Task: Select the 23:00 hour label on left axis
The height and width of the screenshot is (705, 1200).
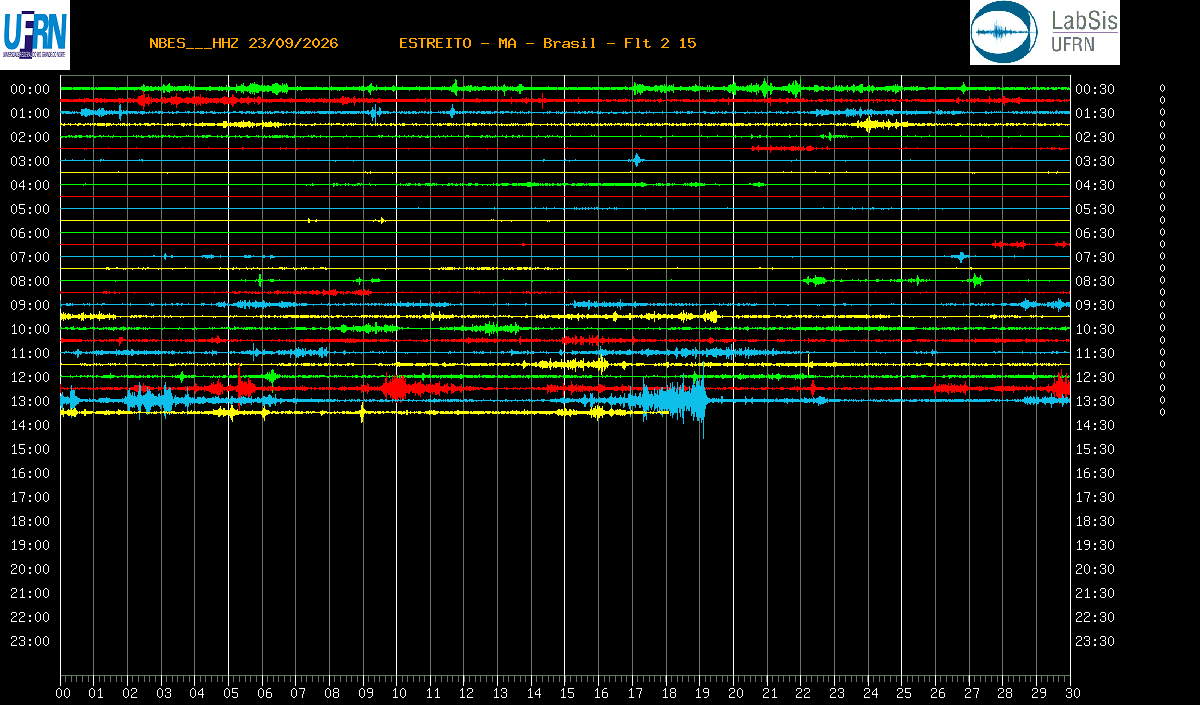Action: tap(30, 641)
